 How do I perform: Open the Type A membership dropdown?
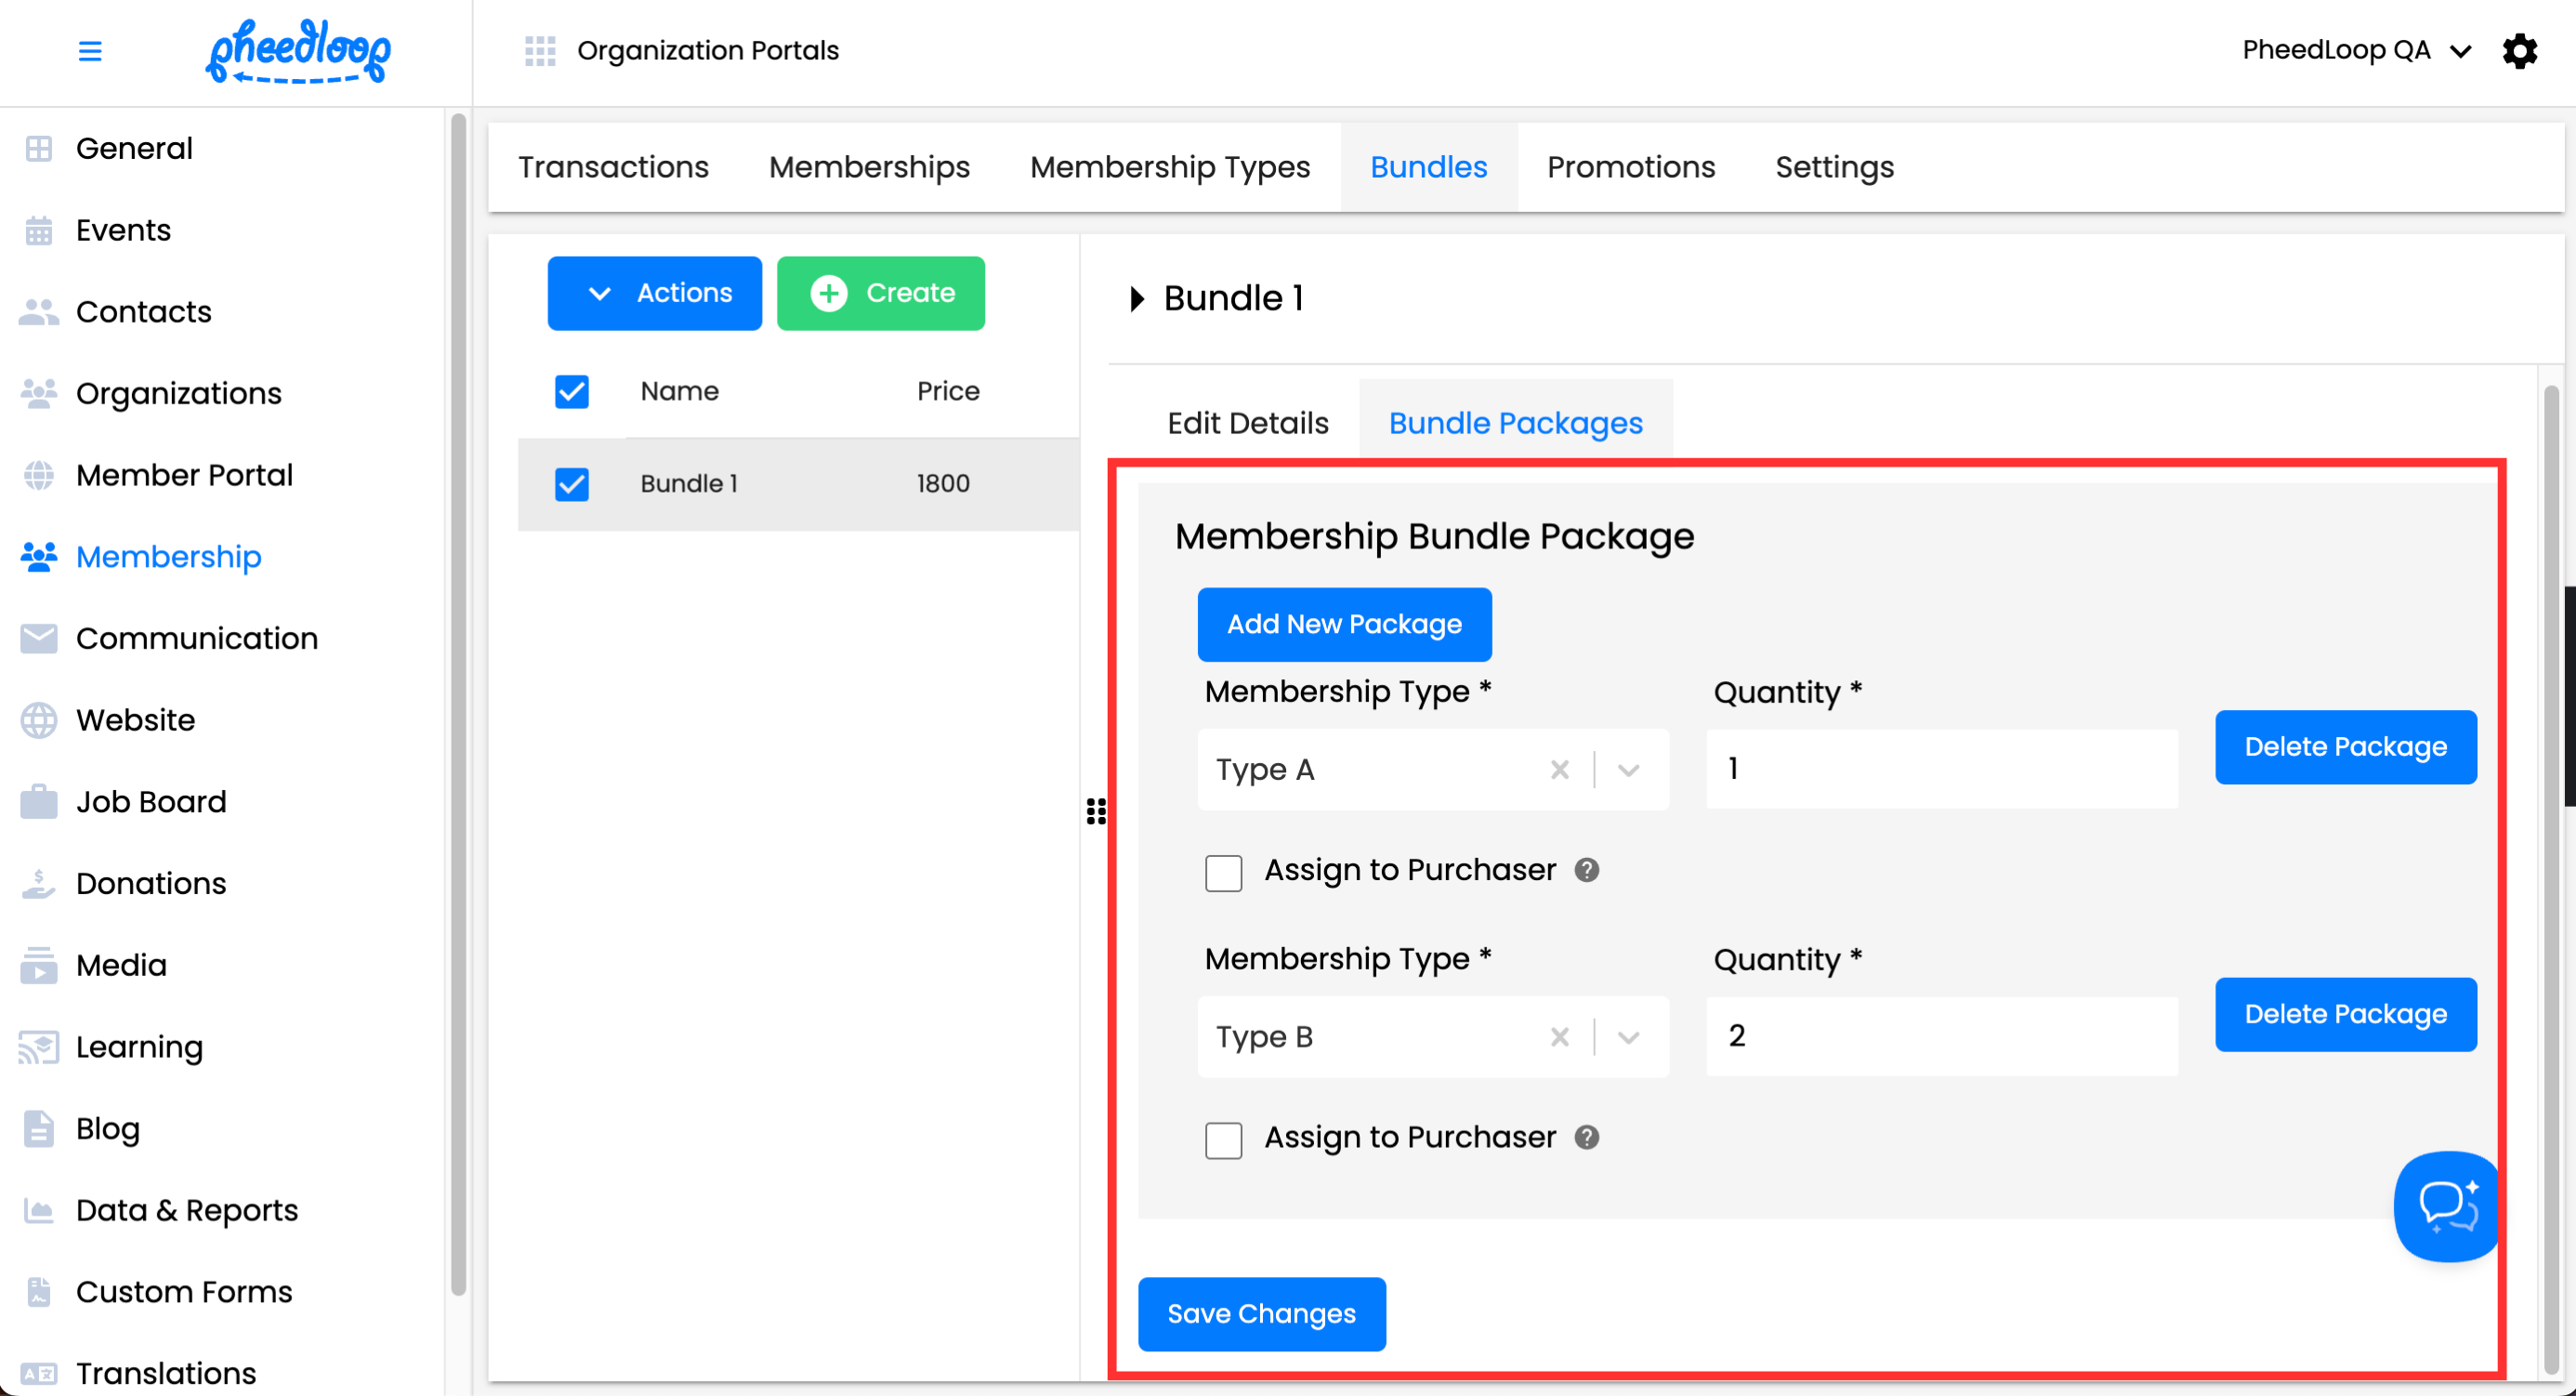1628,770
